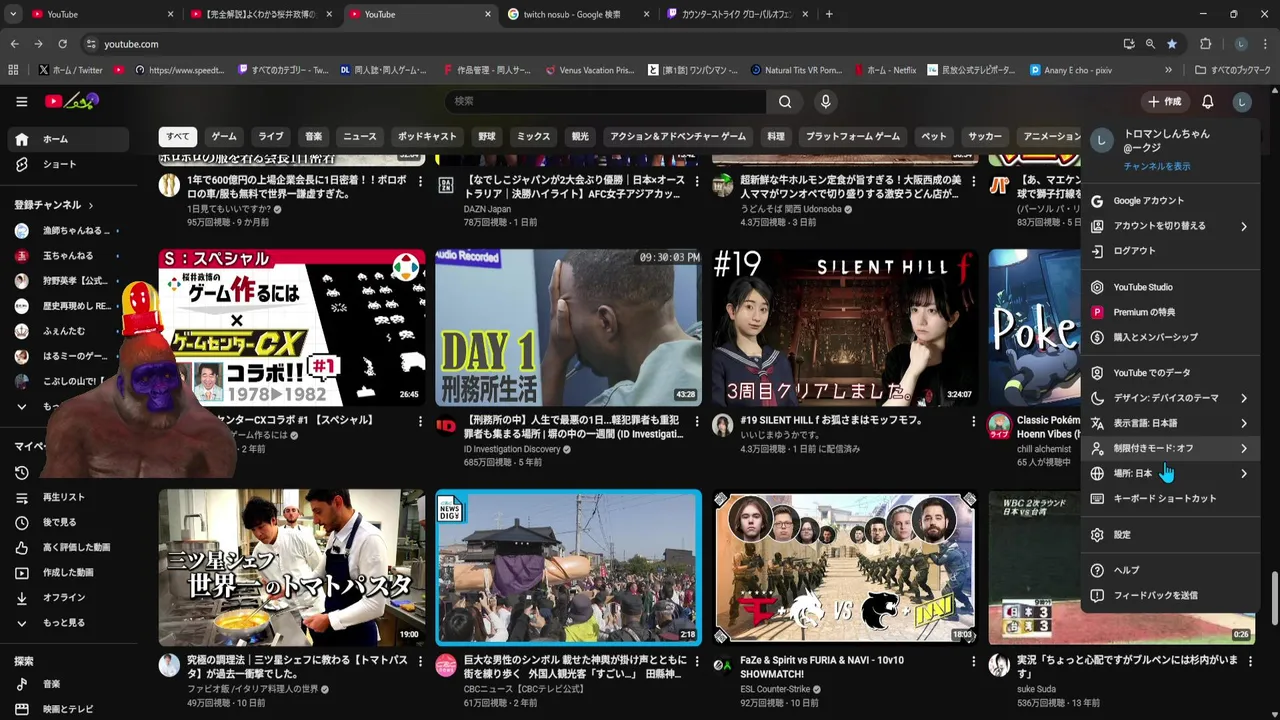Open the Chrome apps grid icon
This screenshot has height=720, width=1280.
tap(13, 70)
